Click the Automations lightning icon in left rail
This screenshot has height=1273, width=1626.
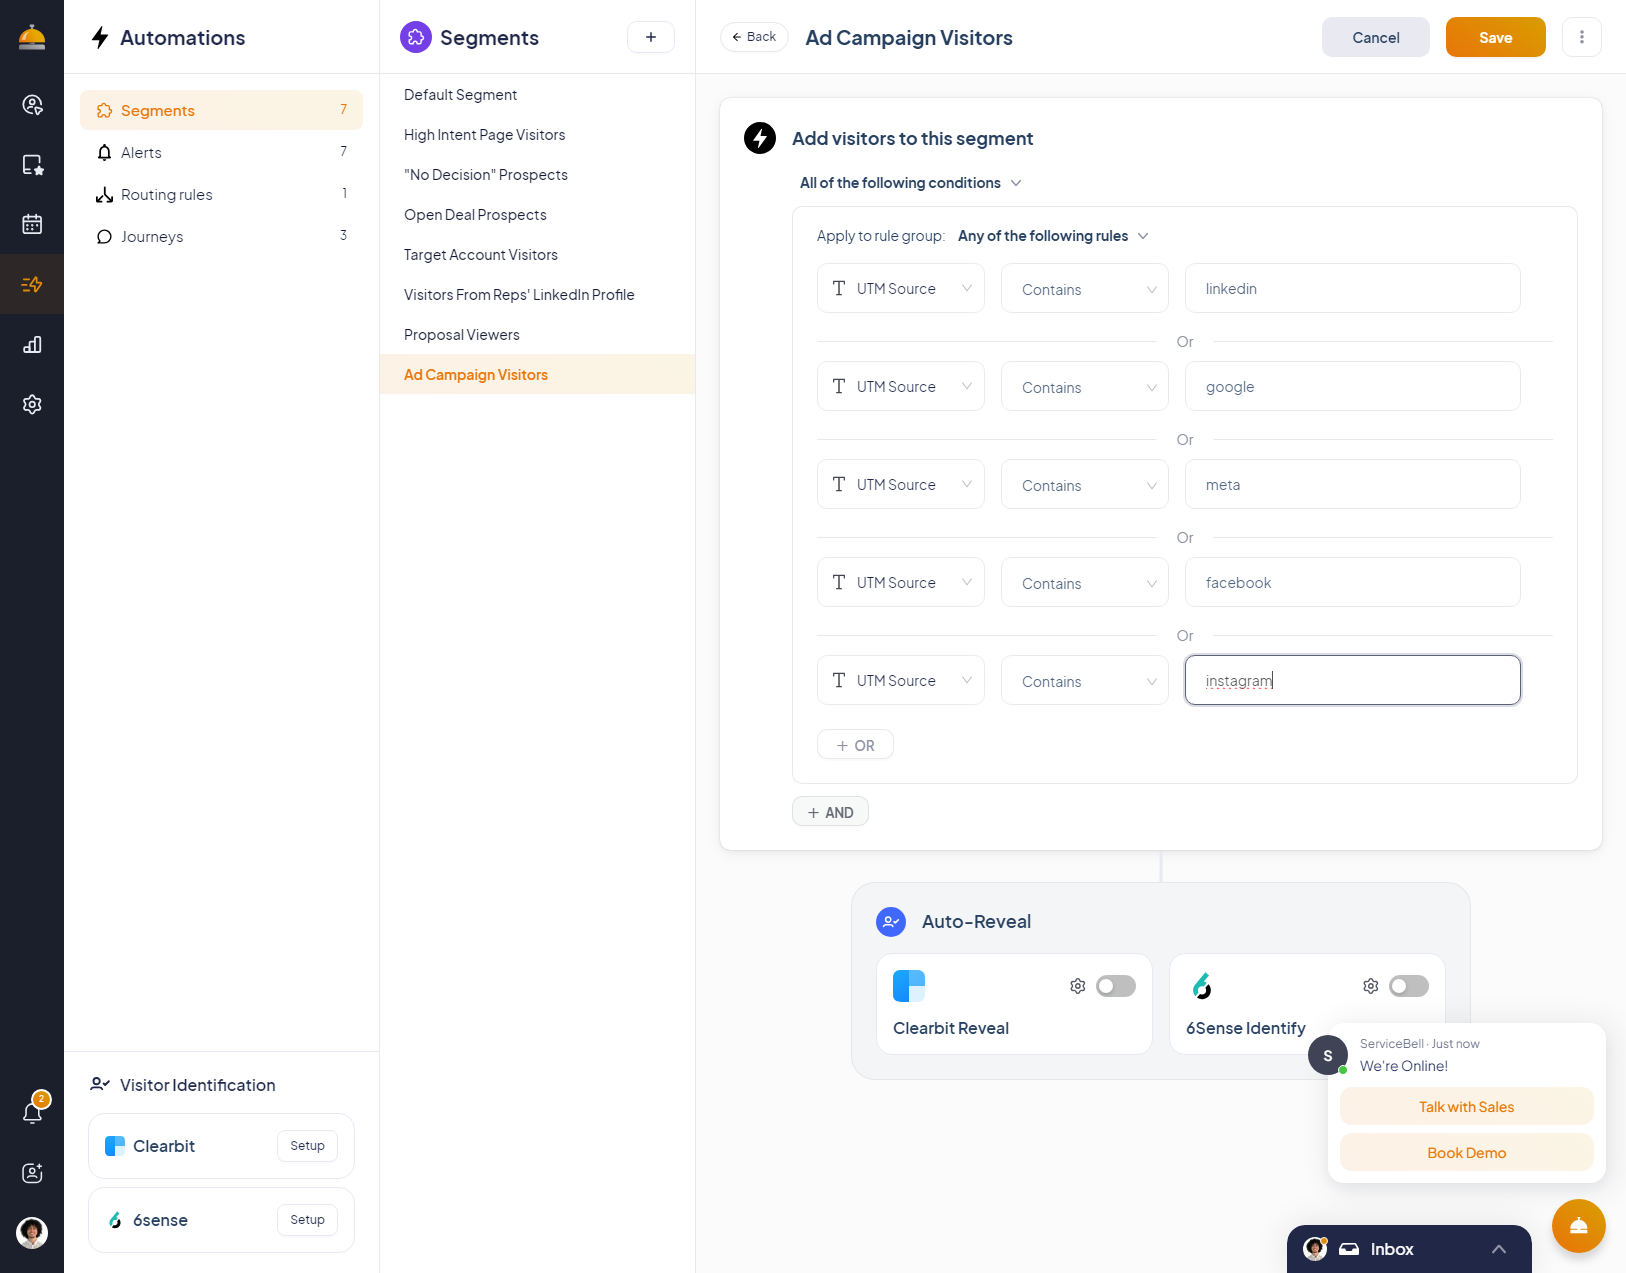[x=32, y=285]
